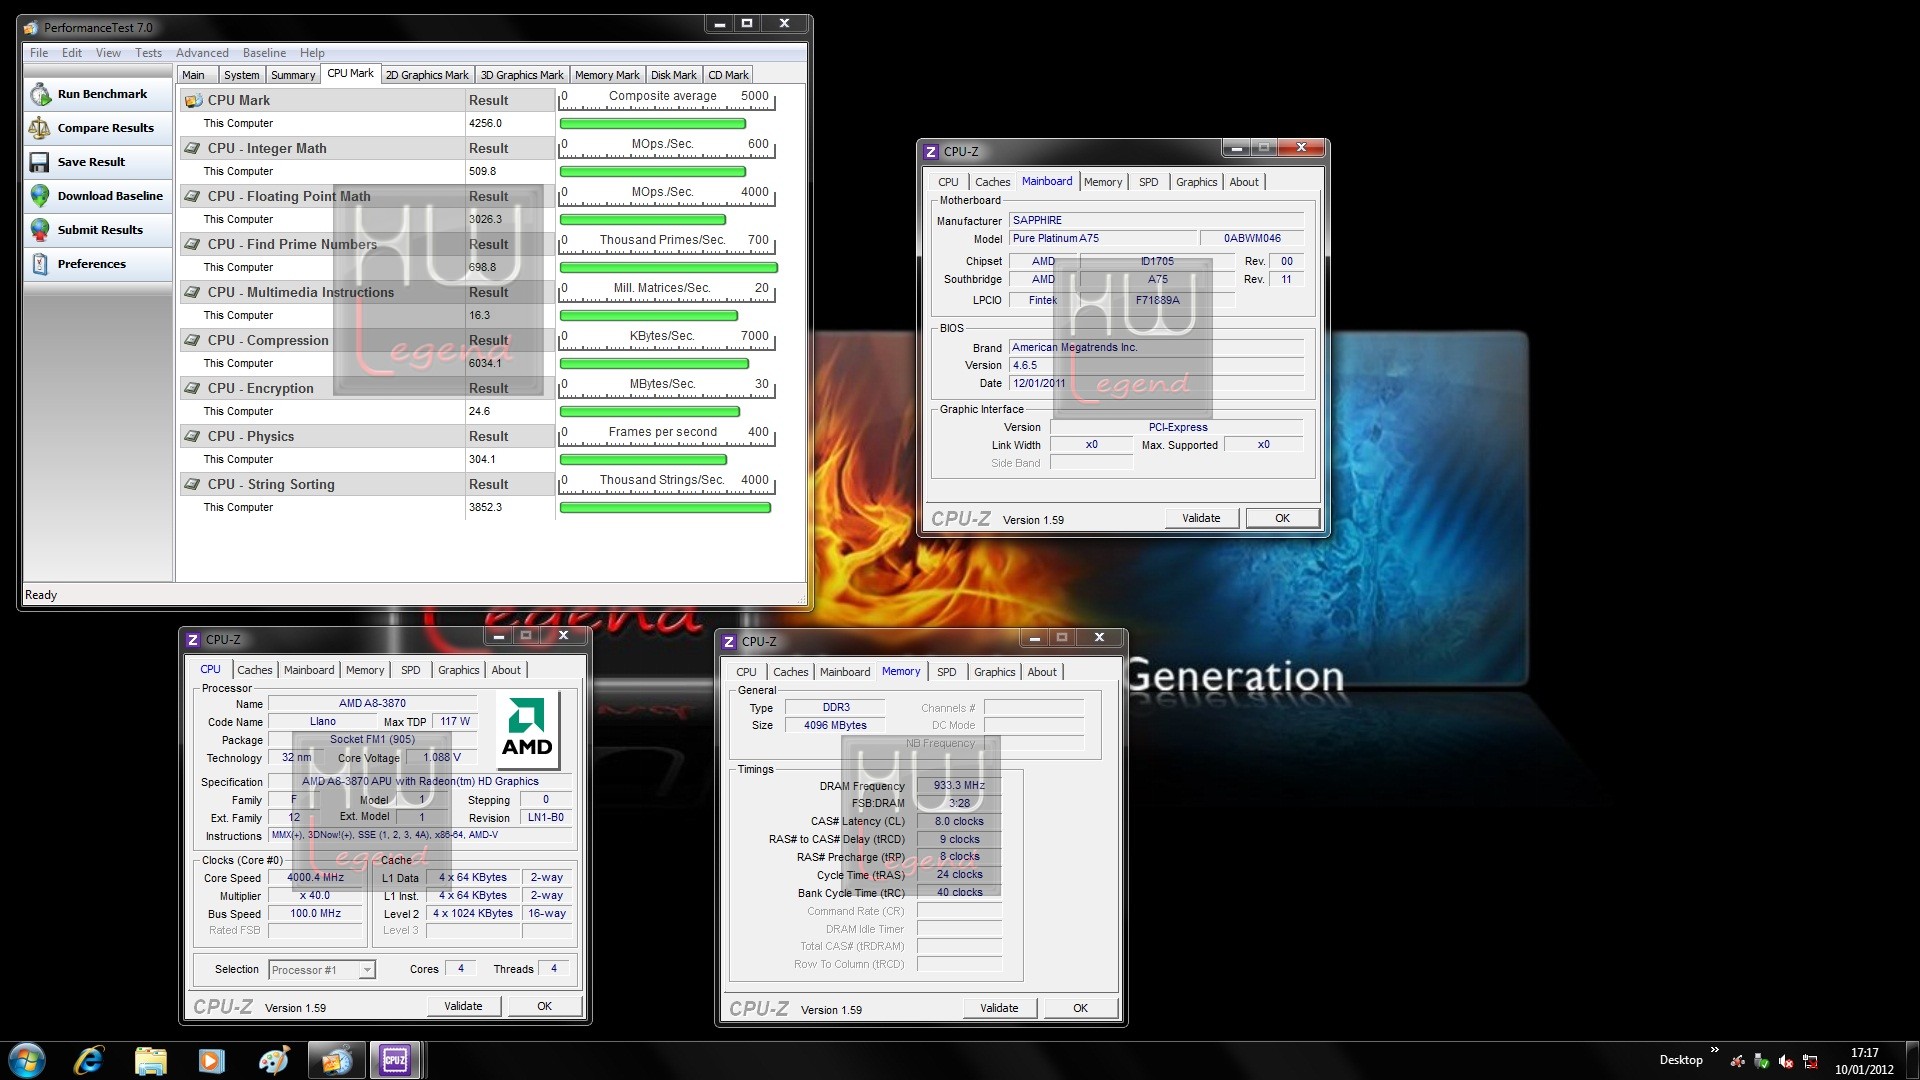Click OK in the Memory CPU-Z window
This screenshot has width=1920, height=1080.
click(1080, 1008)
